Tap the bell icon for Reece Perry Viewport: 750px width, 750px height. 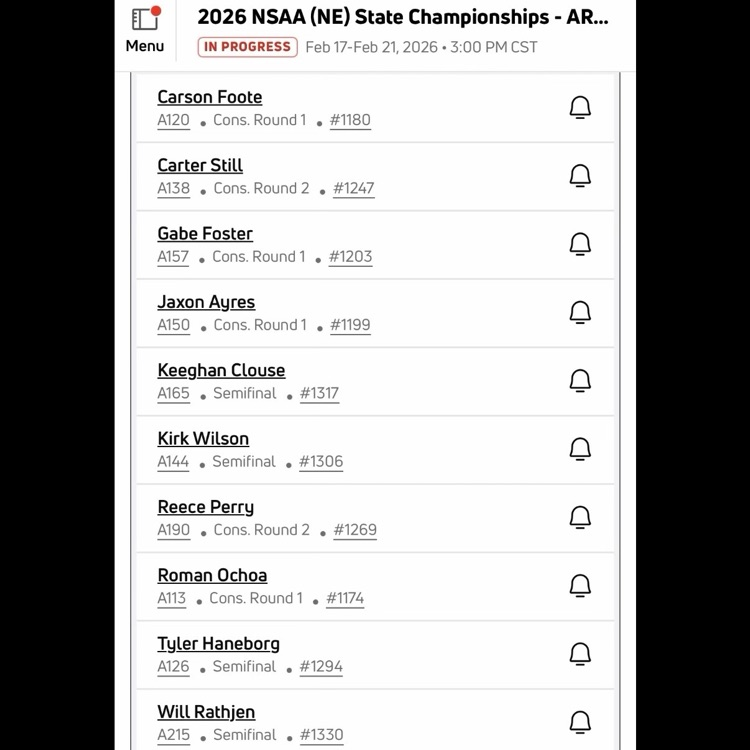(580, 518)
